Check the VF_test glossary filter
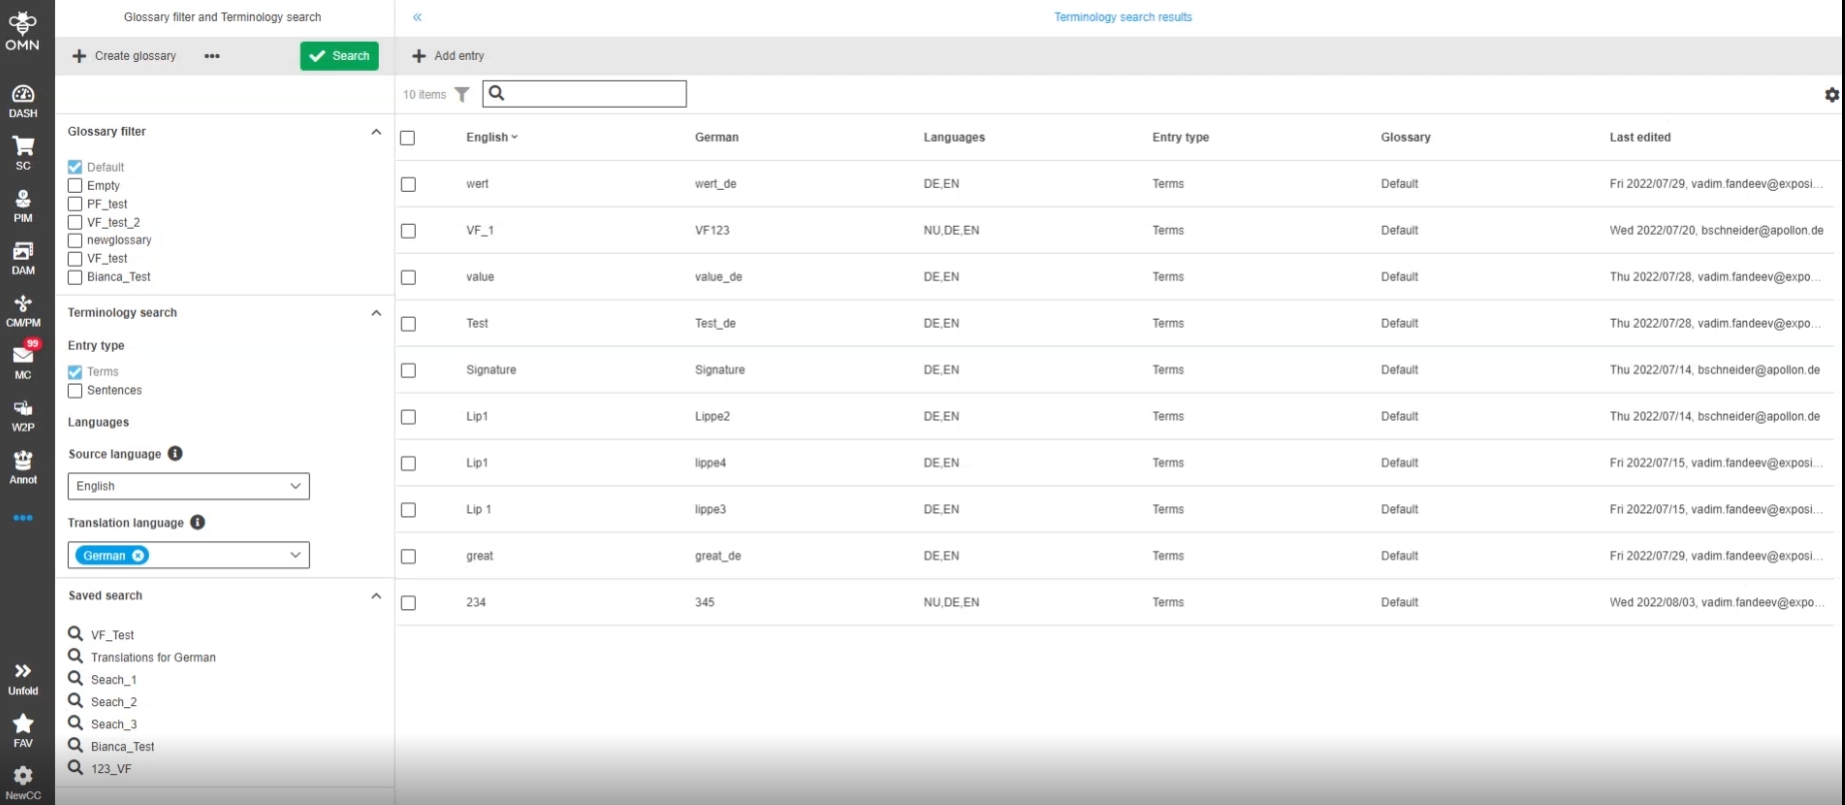The image size is (1845, 805). click(x=75, y=259)
